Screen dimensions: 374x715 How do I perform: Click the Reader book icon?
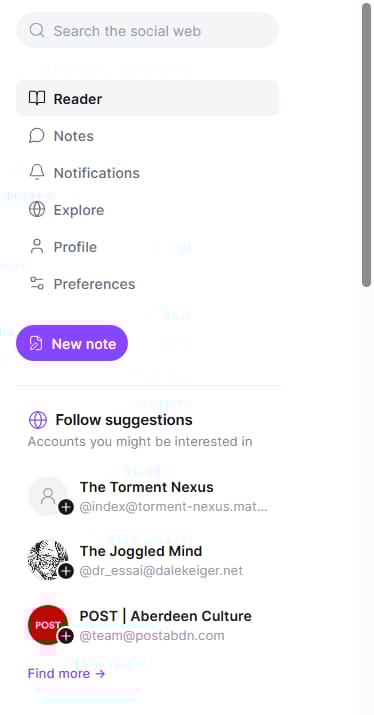(37, 98)
